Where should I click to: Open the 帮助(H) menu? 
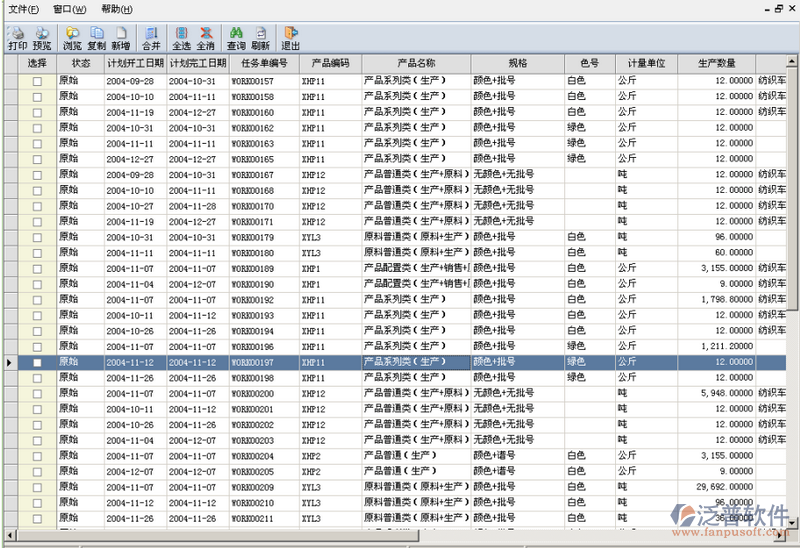click(x=117, y=9)
